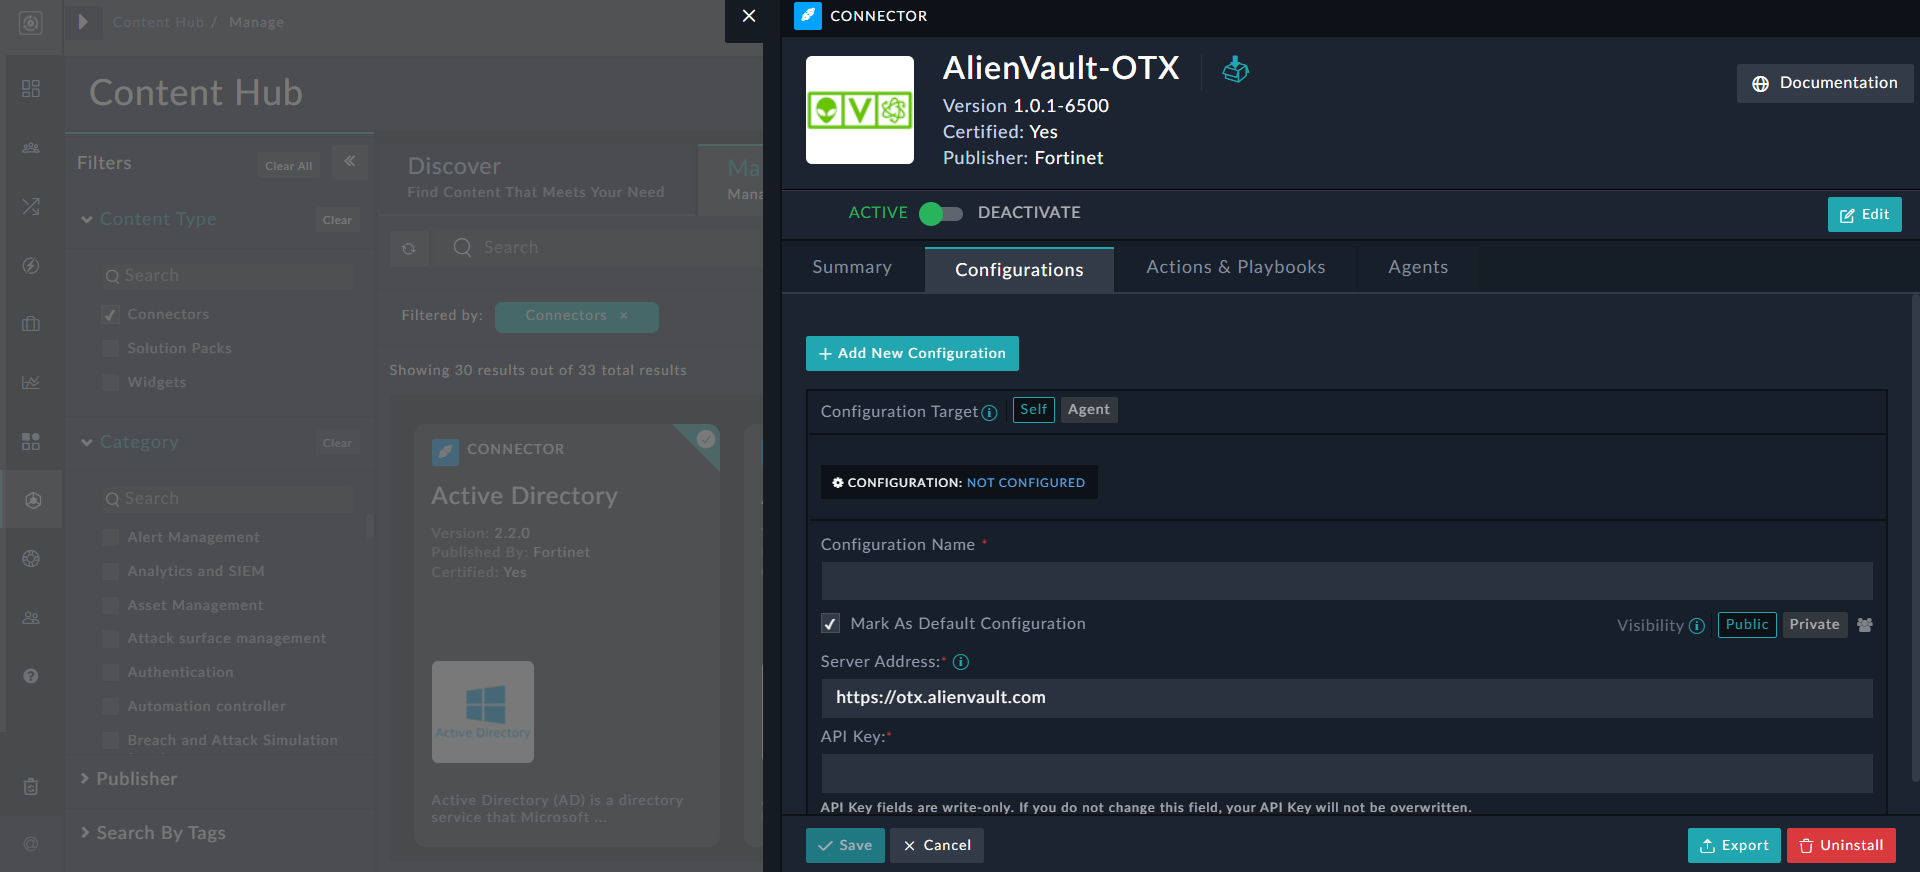Export the connector

click(1734, 845)
